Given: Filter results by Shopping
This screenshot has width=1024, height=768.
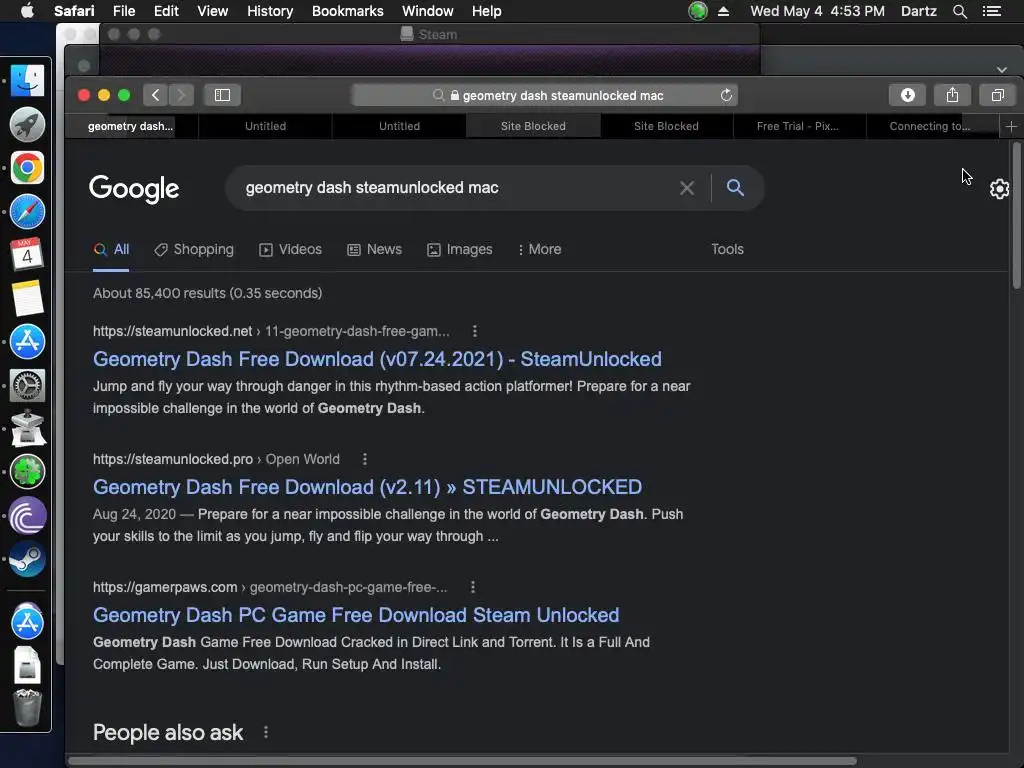Looking at the screenshot, I should (x=194, y=249).
